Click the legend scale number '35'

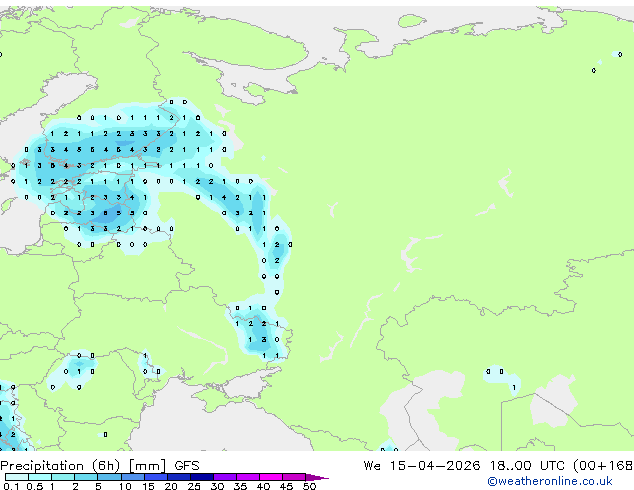(x=241, y=486)
